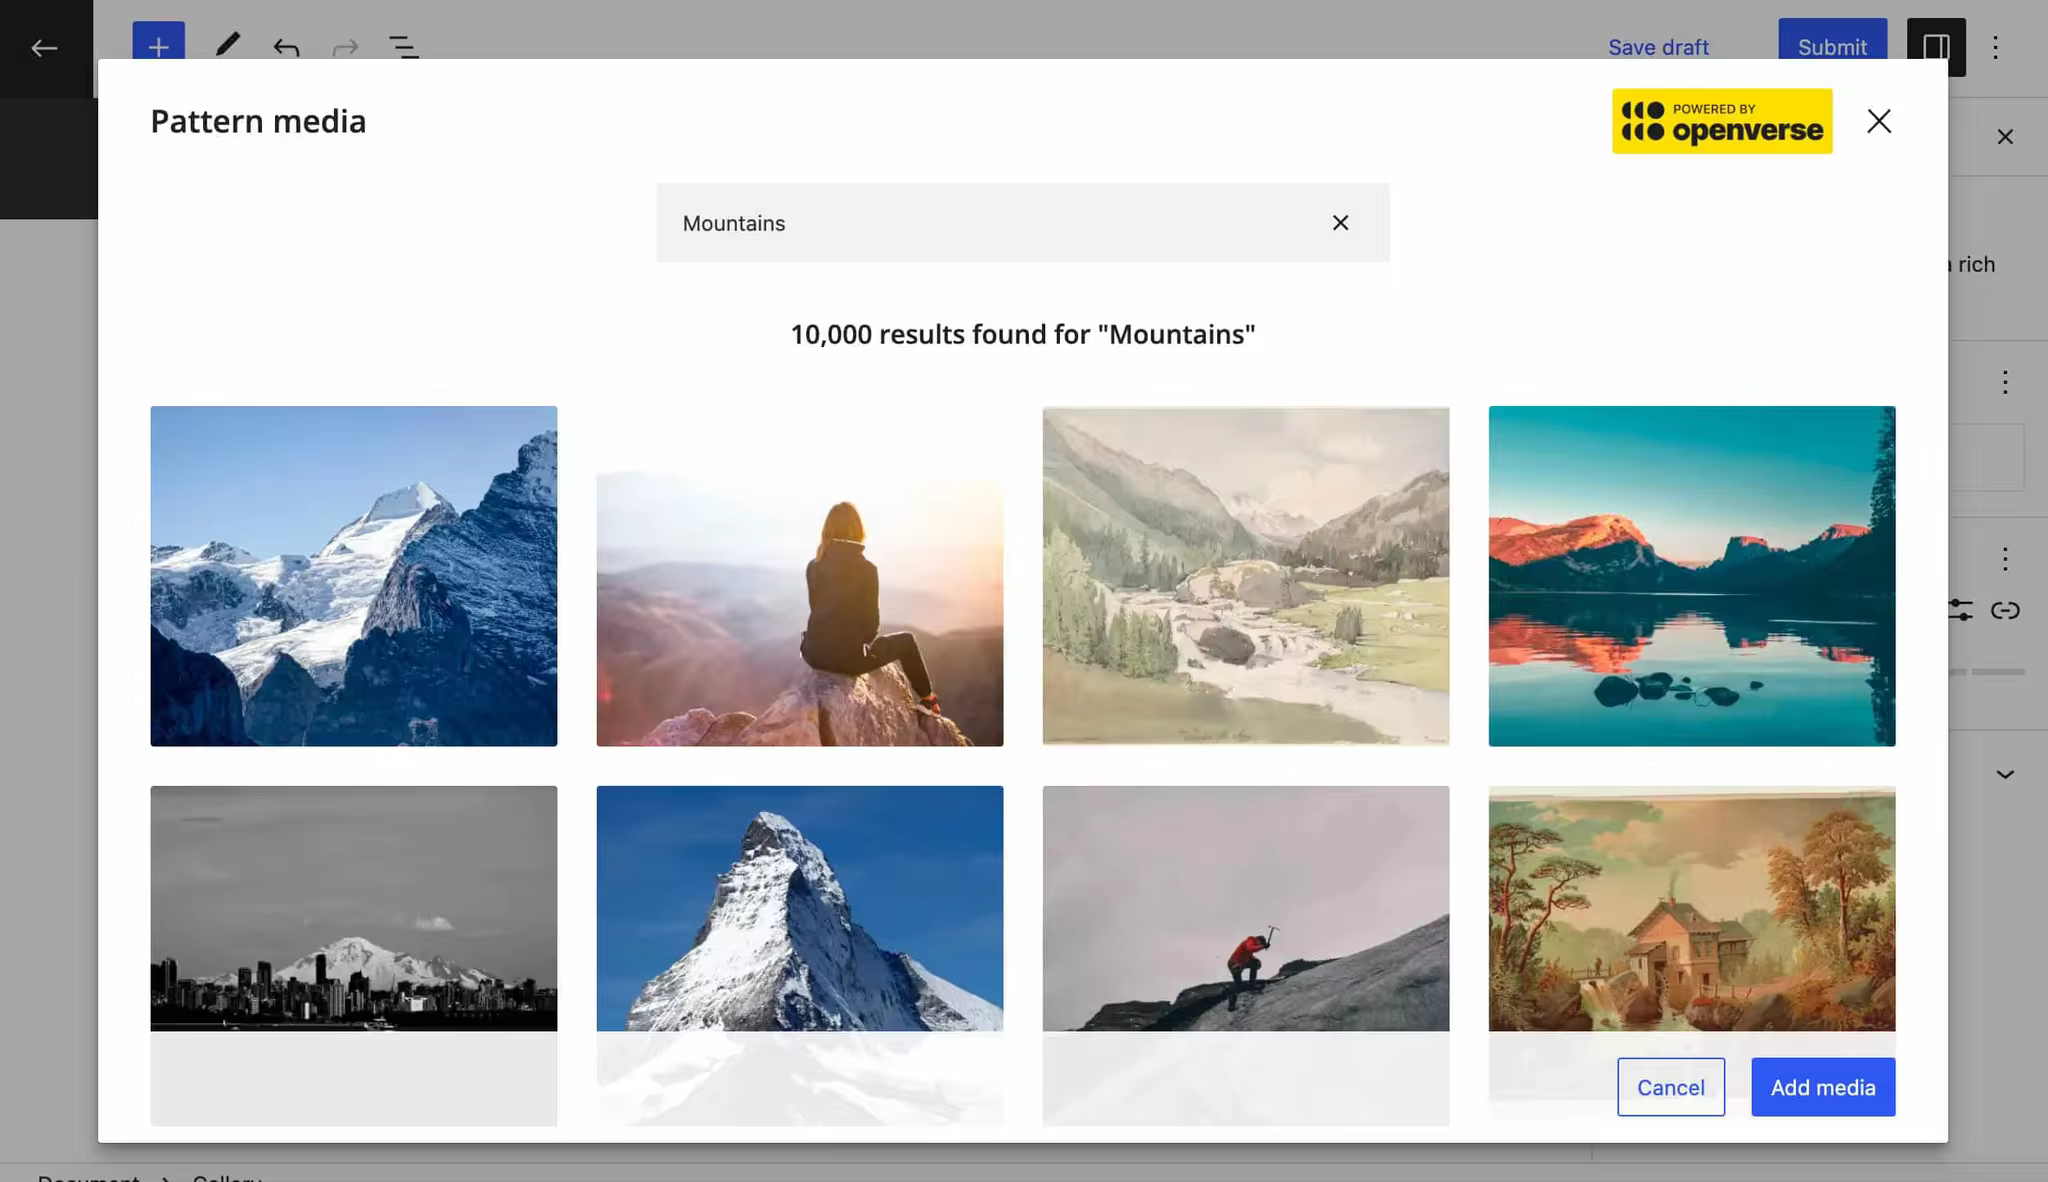Redo the last undone change
The image size is (2048, 1182).
345,47
